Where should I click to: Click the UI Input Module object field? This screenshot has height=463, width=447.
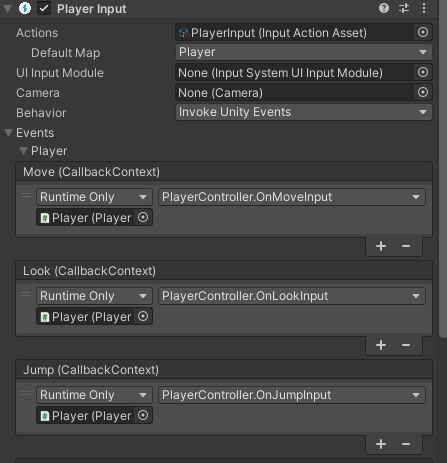coord(295,72)
